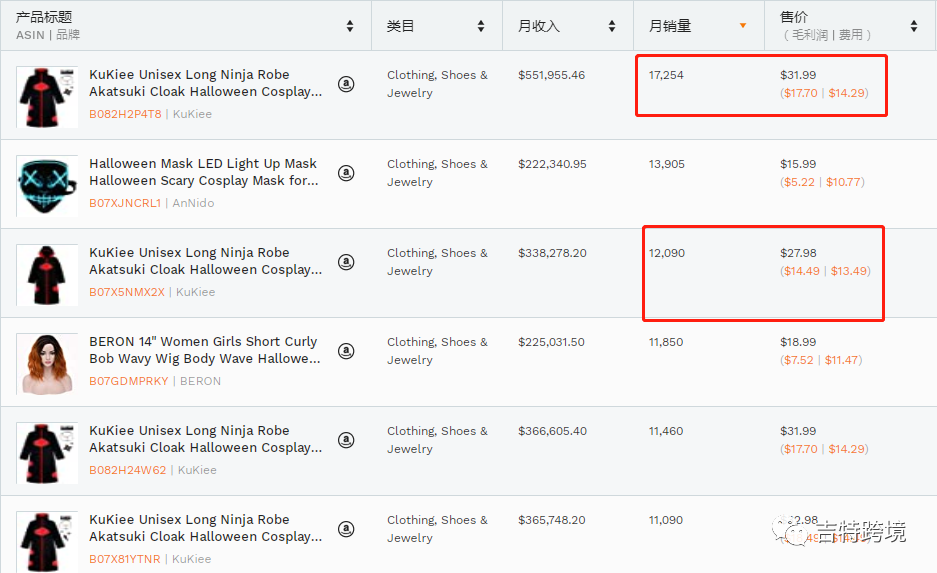Image resolution: width=937 pixels, height=573 pixels.
Task: Toggle sorting on the 类目 column arrows
Action: (481, 26)
